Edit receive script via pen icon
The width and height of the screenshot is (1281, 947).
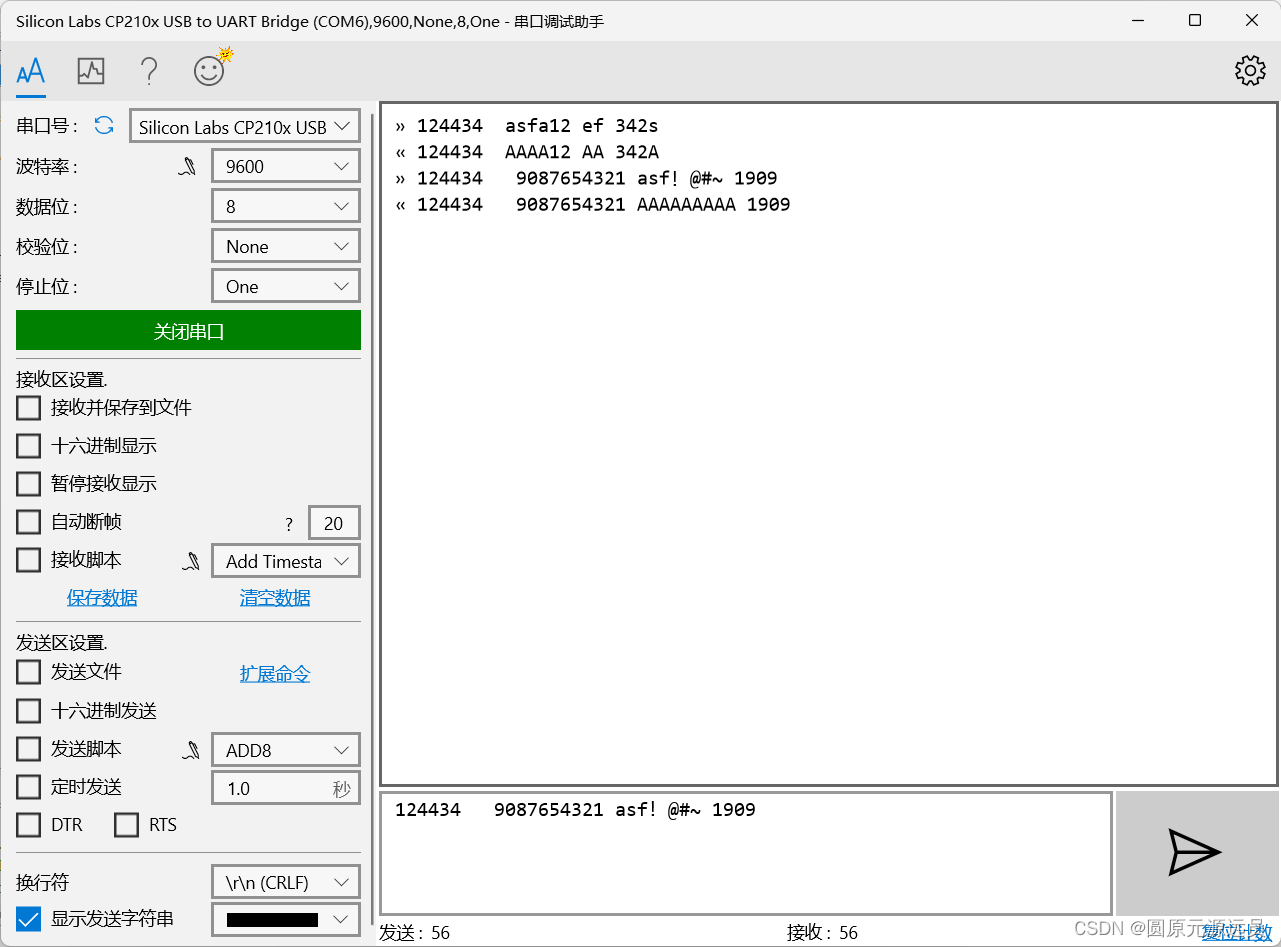[191, 562]
